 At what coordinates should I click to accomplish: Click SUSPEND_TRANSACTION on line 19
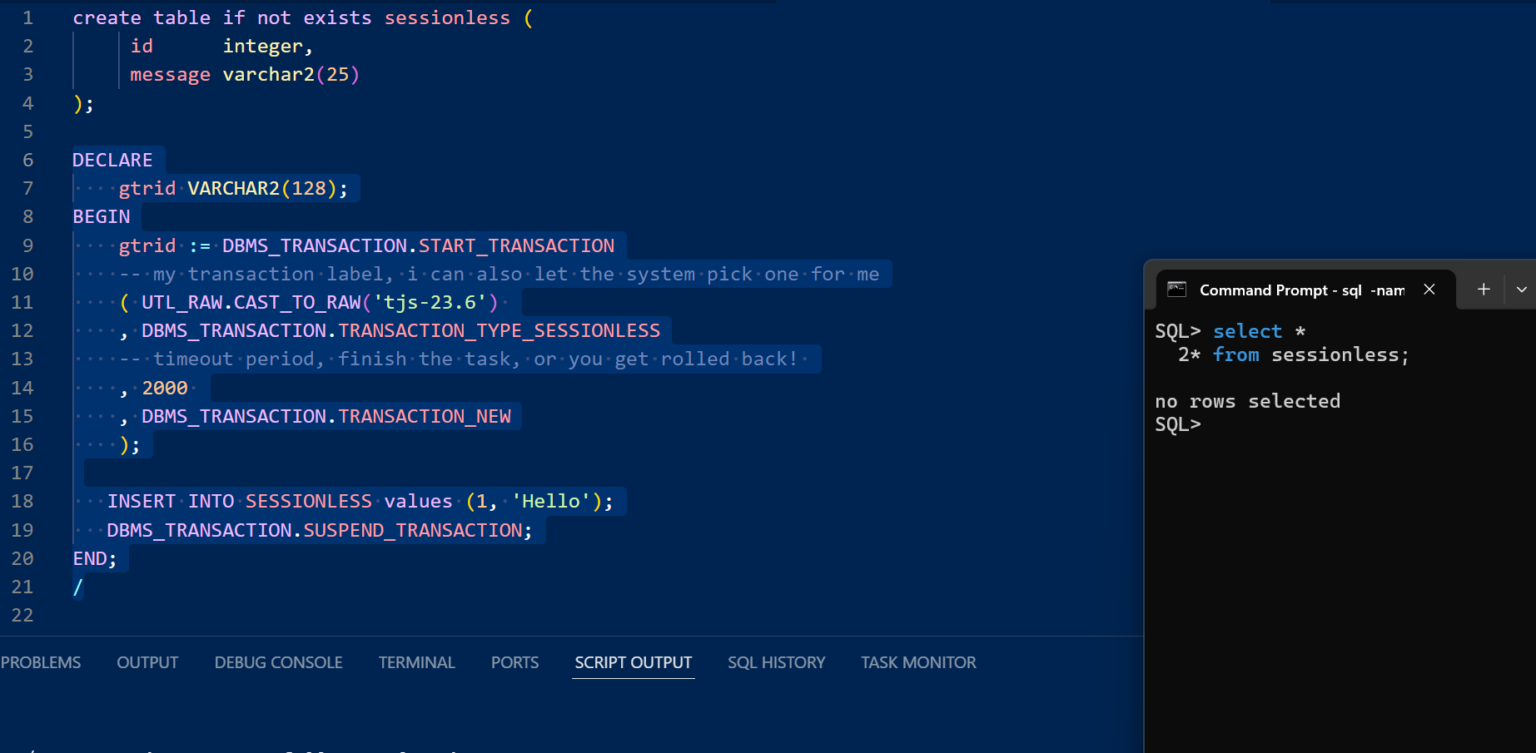click(412, 530)
